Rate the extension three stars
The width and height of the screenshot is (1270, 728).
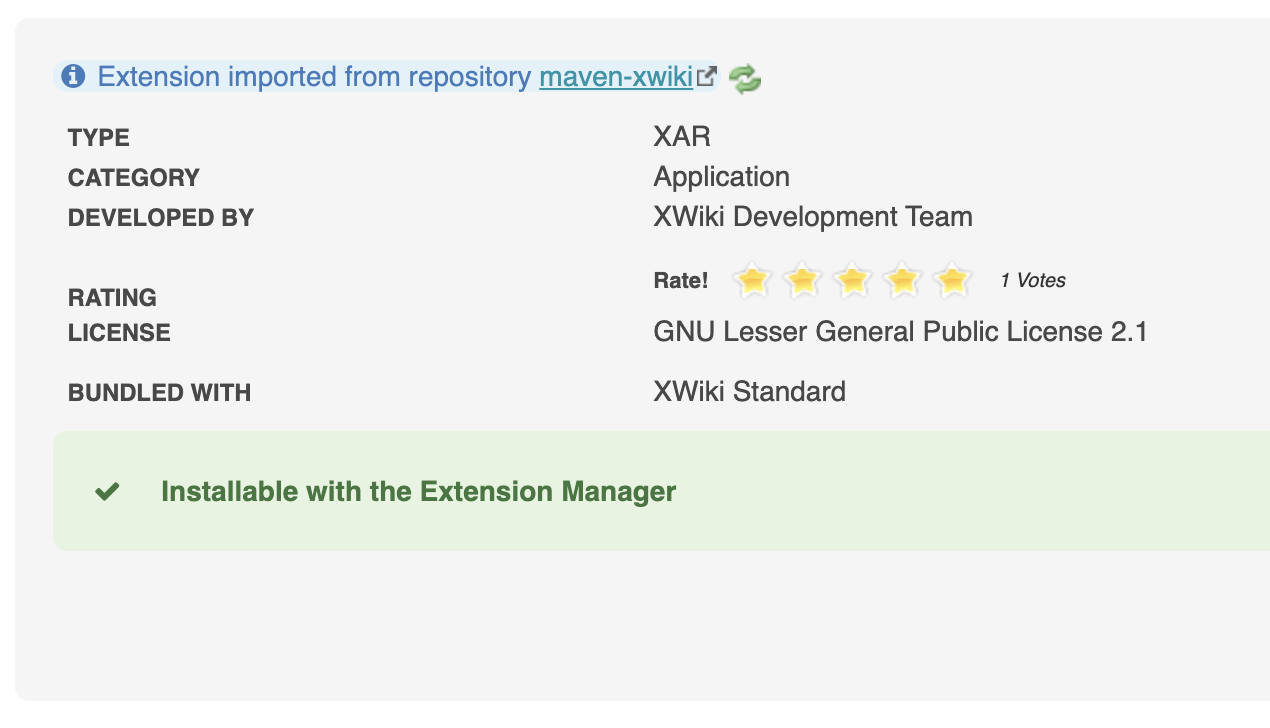pyautogui.click(x=852, y=281)
